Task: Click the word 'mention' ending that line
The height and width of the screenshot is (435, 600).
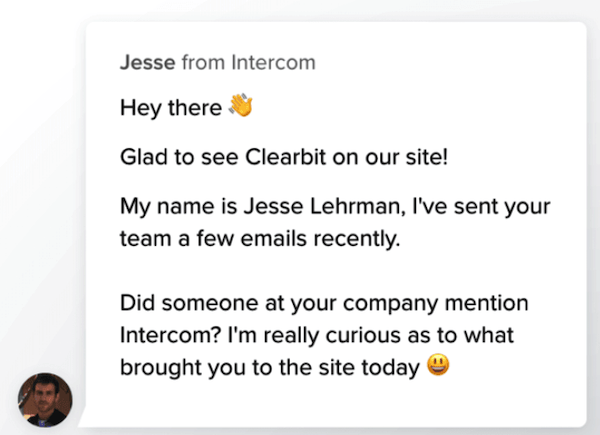Action: (487, 303)
